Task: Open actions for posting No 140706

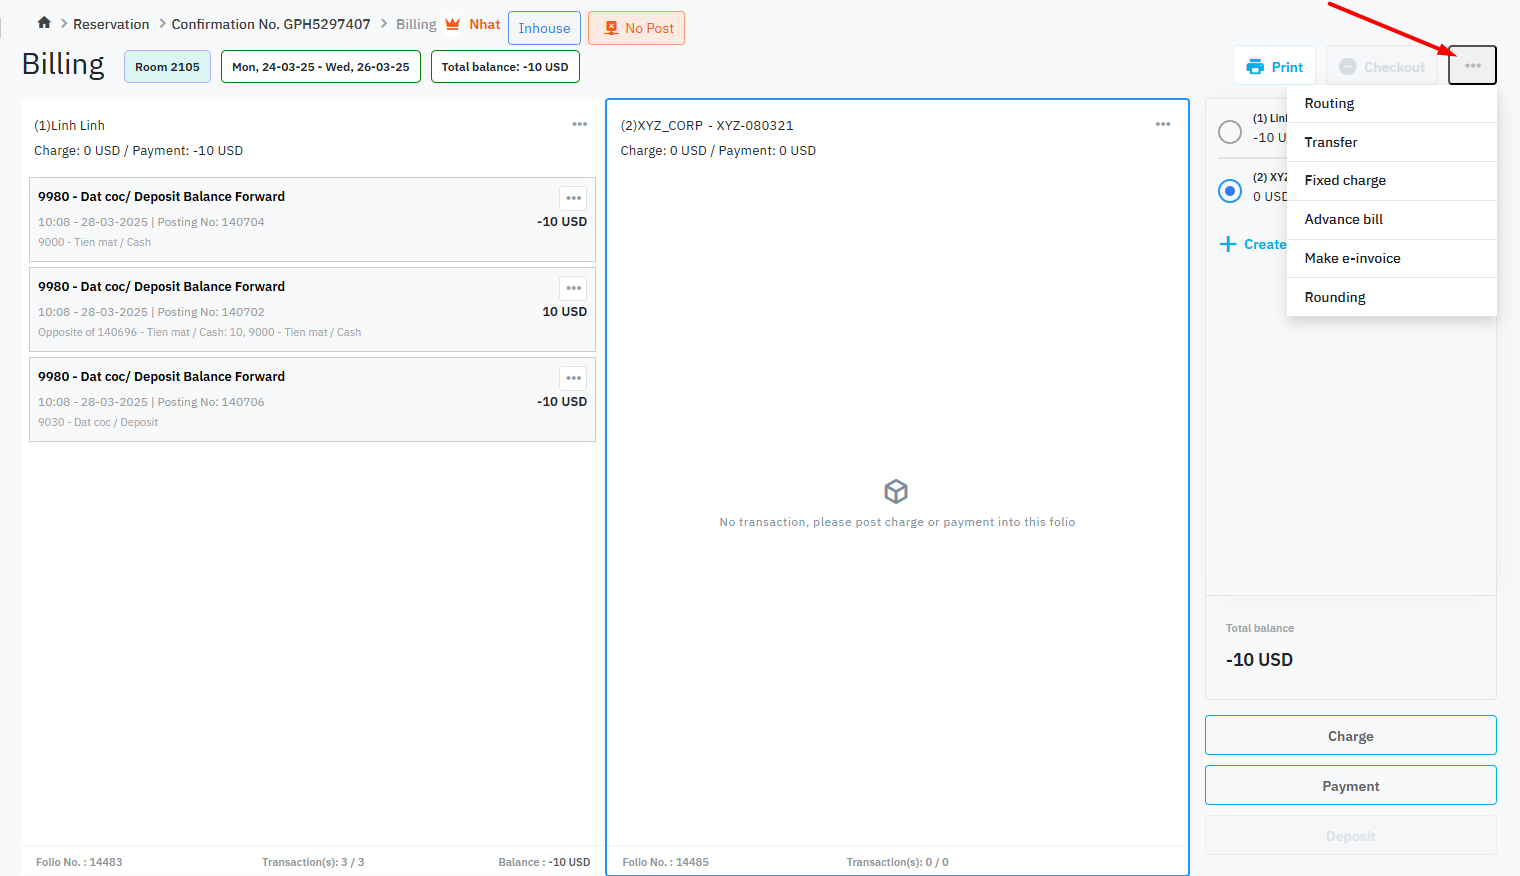Action: point(573,378)
